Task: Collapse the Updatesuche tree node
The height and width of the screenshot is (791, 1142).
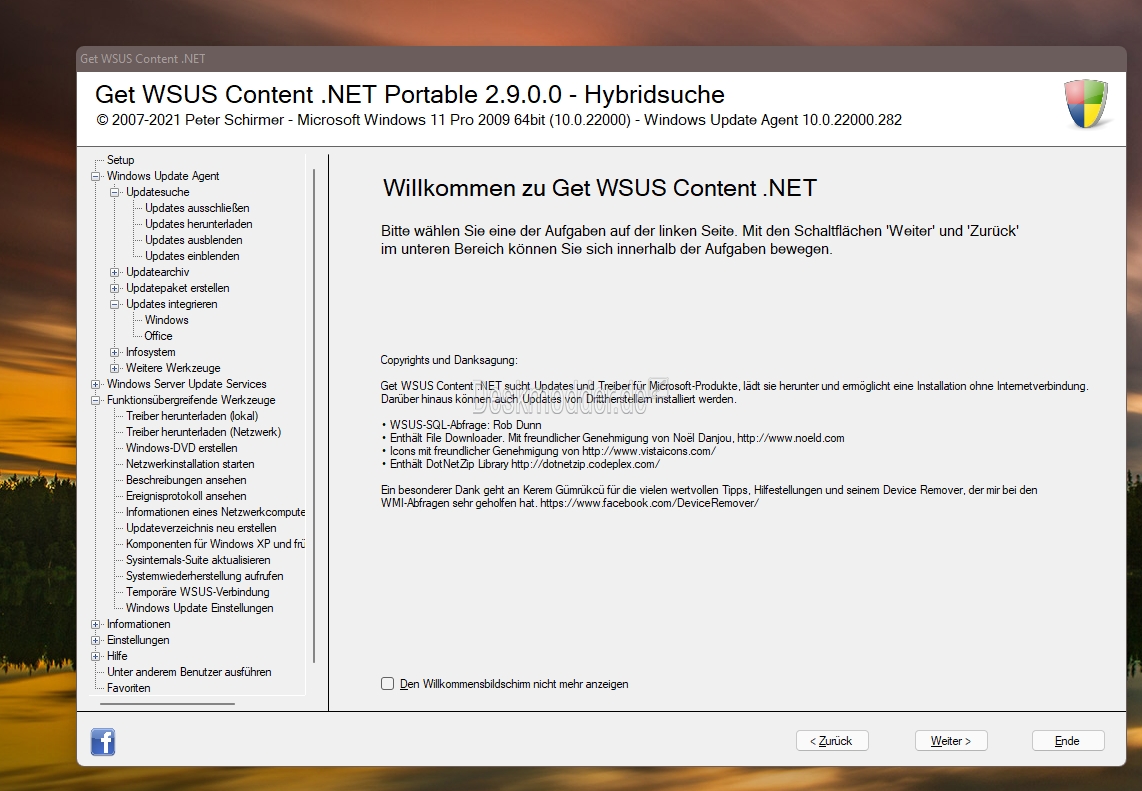Action: [114, 192]
